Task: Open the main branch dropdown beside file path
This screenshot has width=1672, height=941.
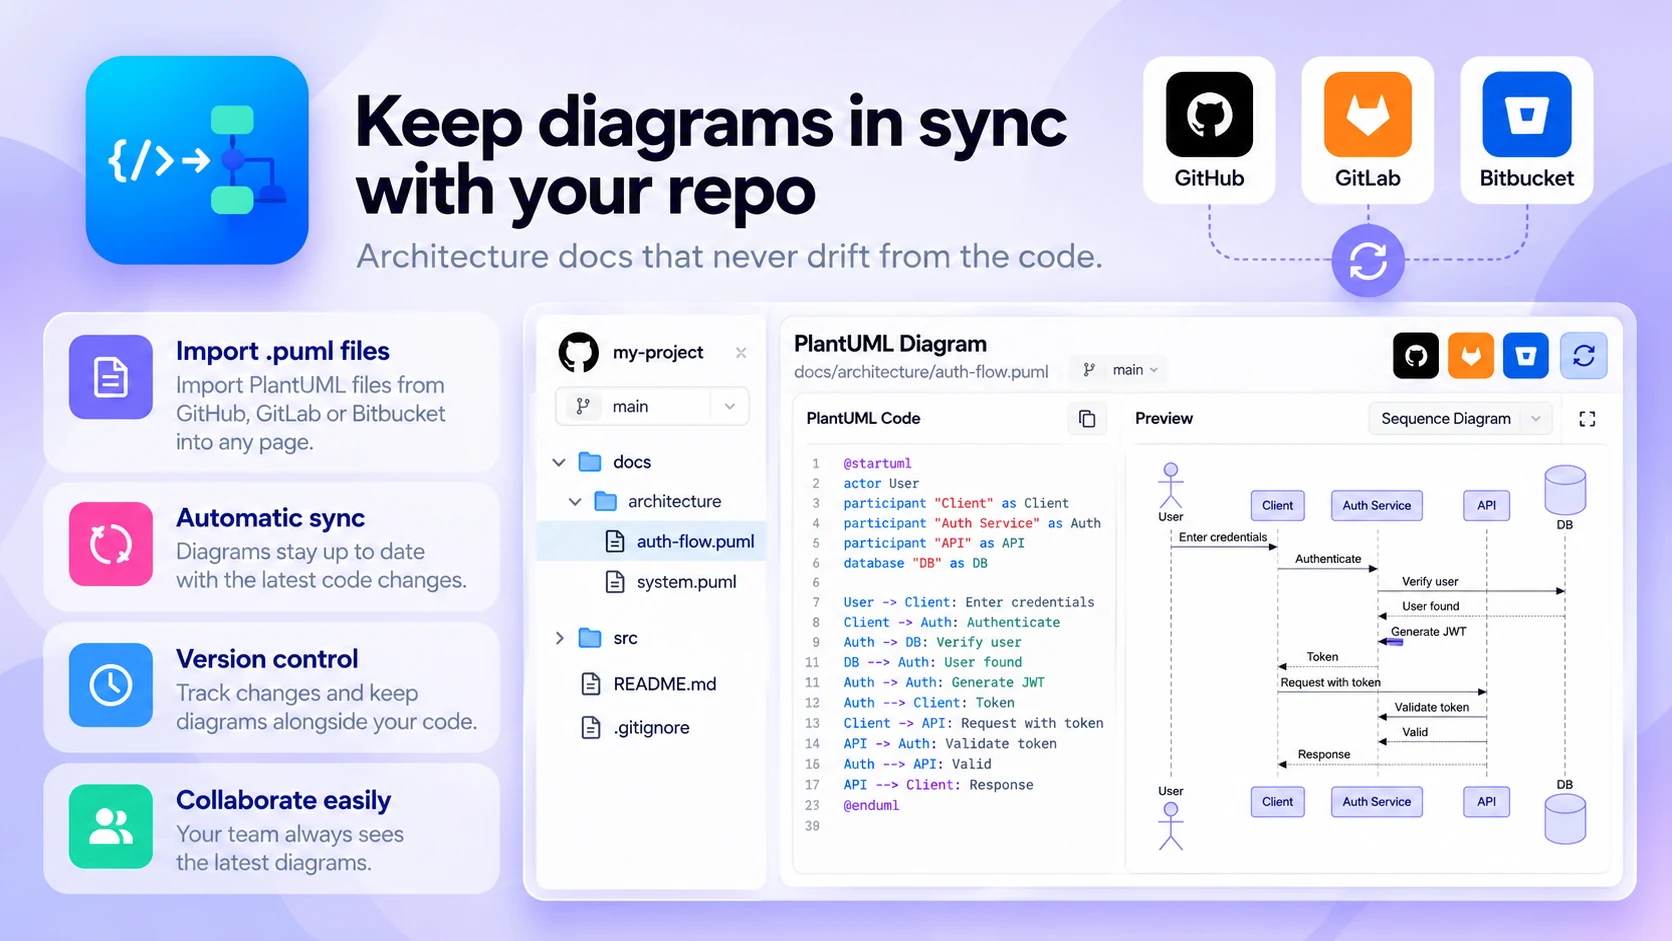Action: pos(1120,370)
